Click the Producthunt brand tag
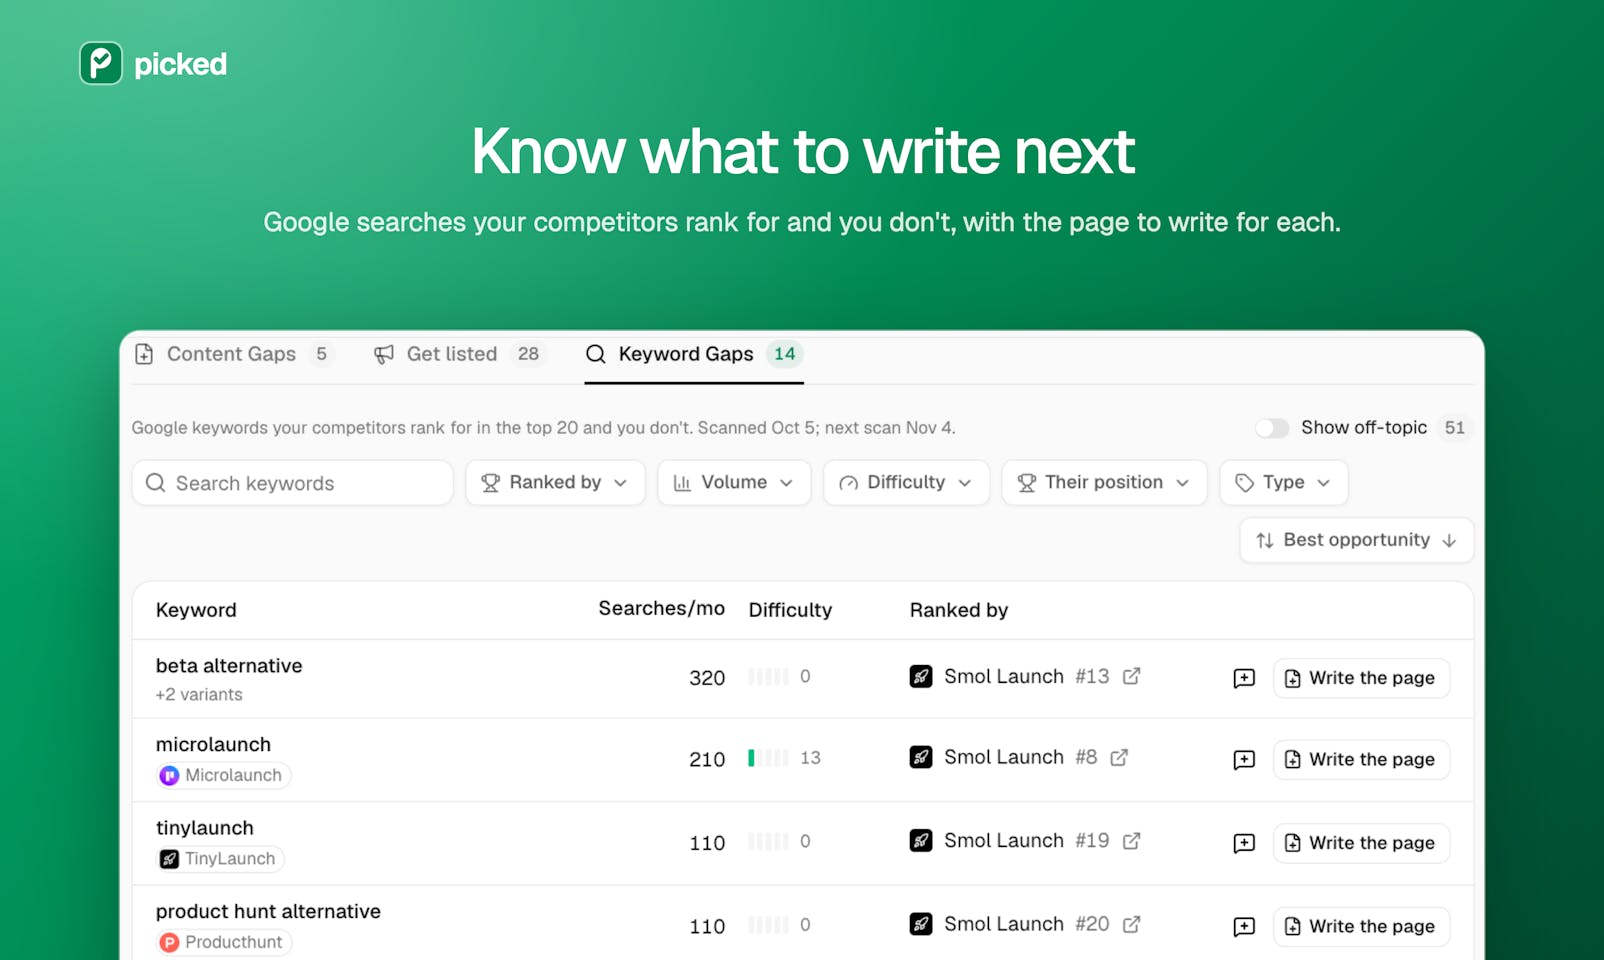1604x960 pixels. [224, 942]
